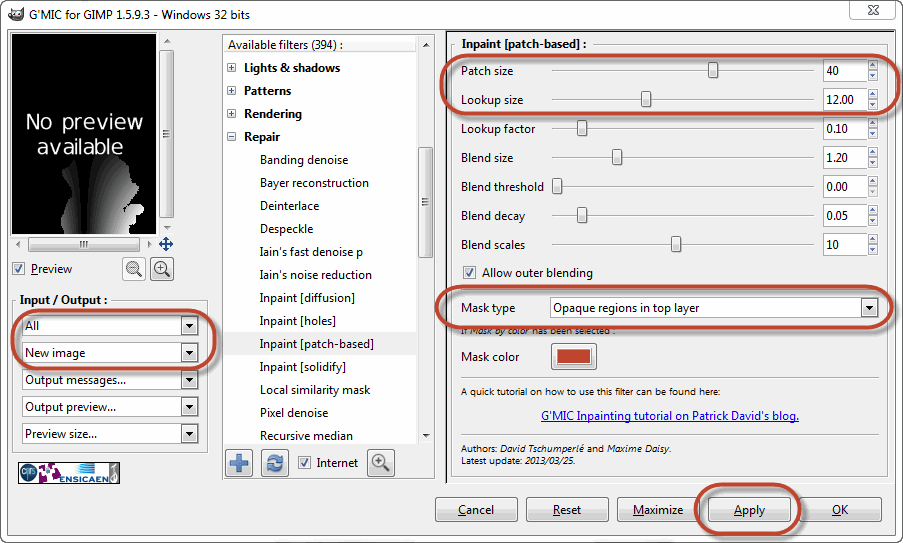
Task: Open the Output preview dropdown
Action: tap(110, 407)
